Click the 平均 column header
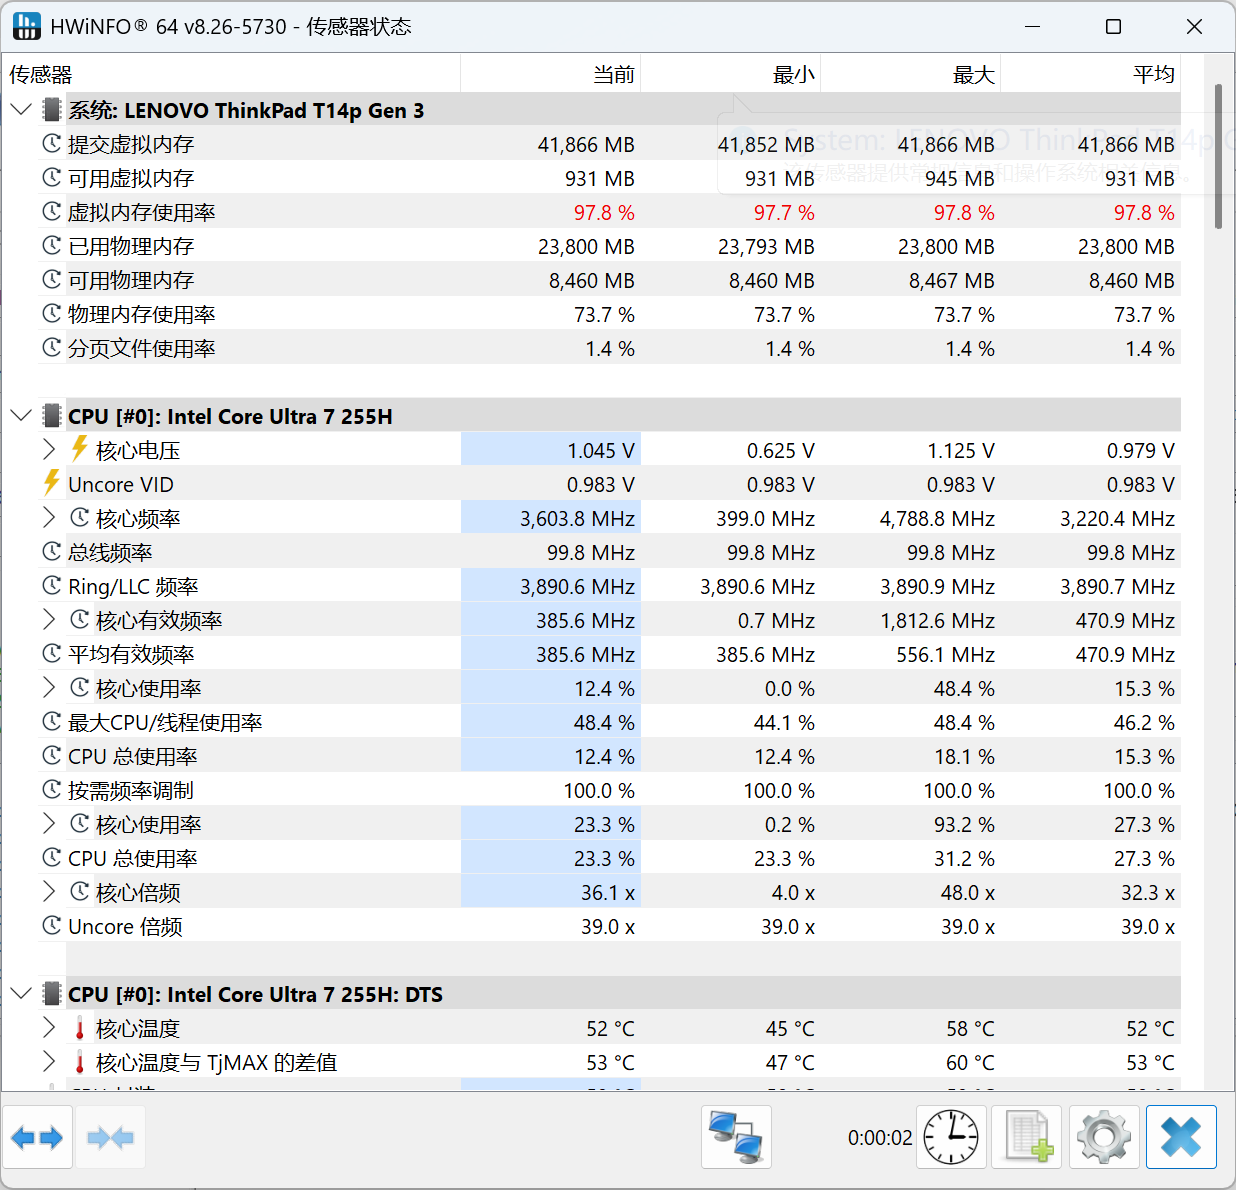 1091,75
